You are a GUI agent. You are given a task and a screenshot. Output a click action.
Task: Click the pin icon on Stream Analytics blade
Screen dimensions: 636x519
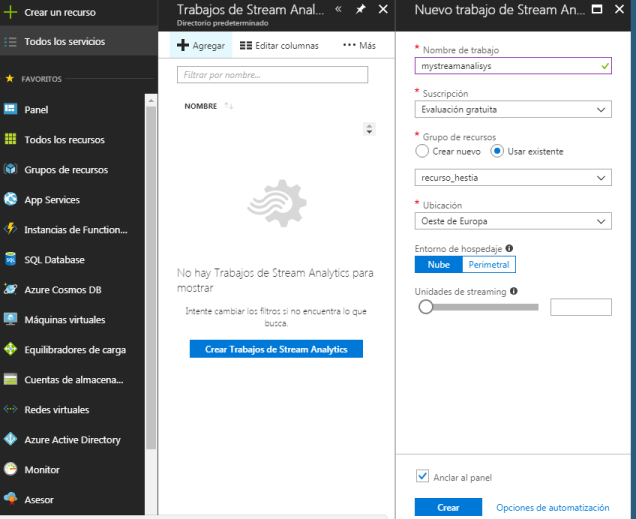click(x=360, y=9)
